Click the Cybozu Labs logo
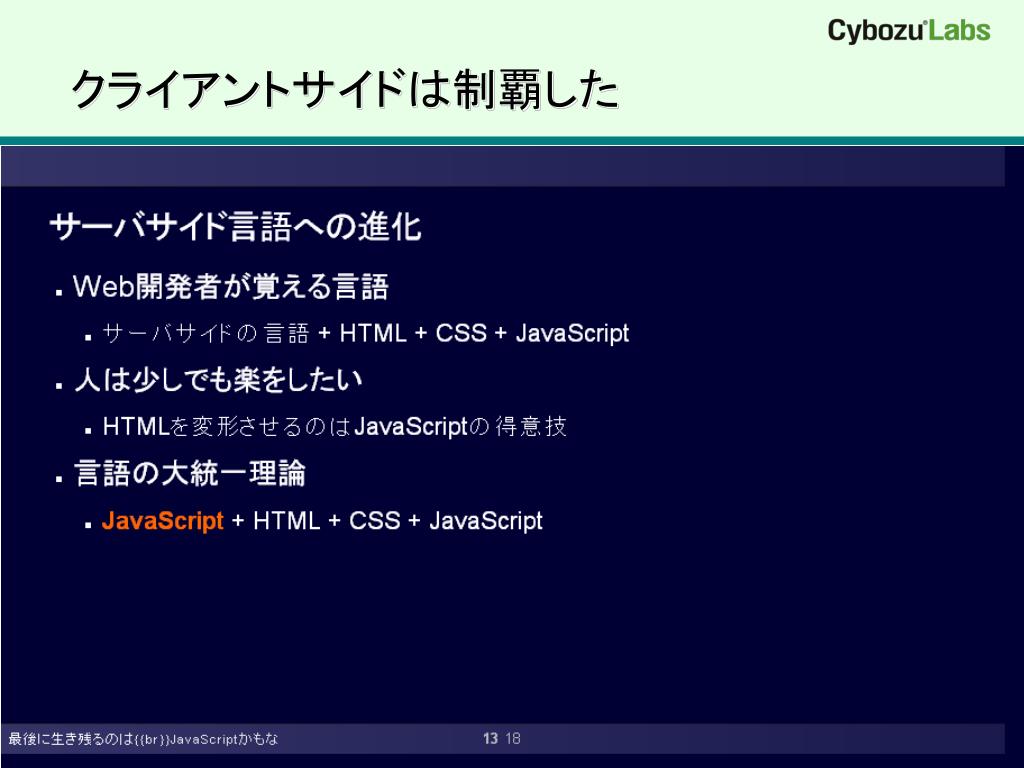 908,31
